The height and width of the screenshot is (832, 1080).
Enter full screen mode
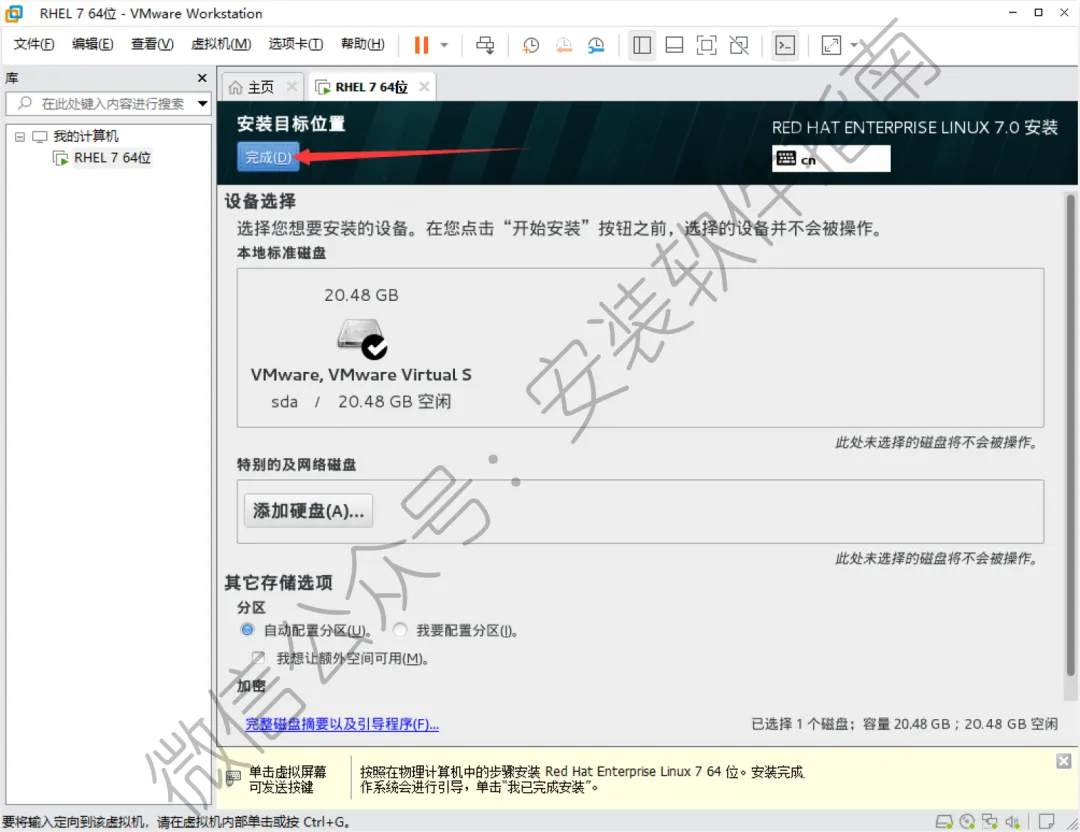(x=707, y=45)
